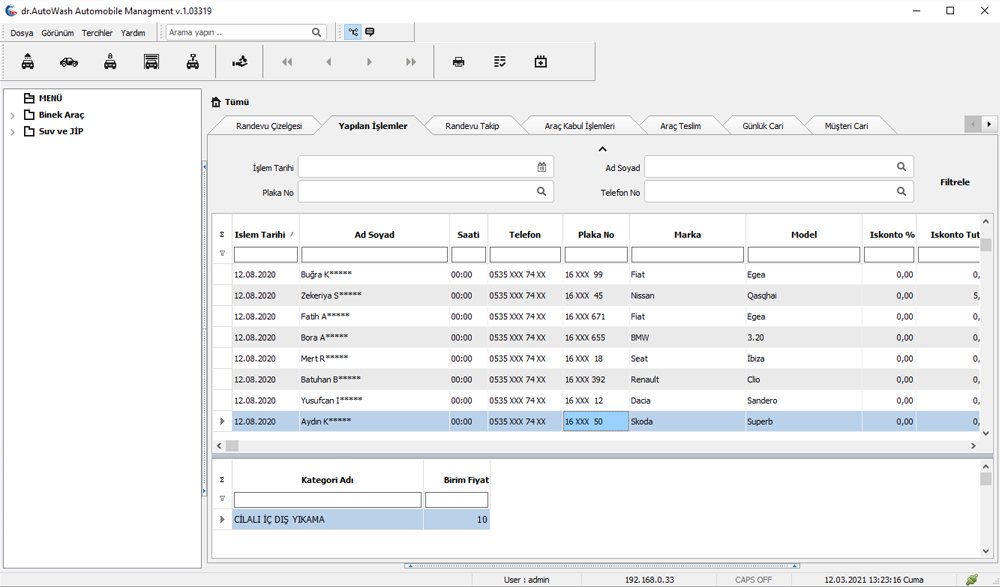
Task: Expand the Binek Araç tree node
Action: coord(12,116)
